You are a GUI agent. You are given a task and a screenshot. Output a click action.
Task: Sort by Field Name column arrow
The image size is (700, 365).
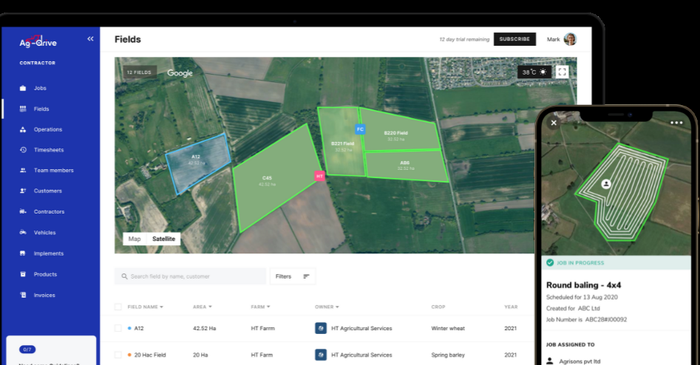[x=161, y=307]
